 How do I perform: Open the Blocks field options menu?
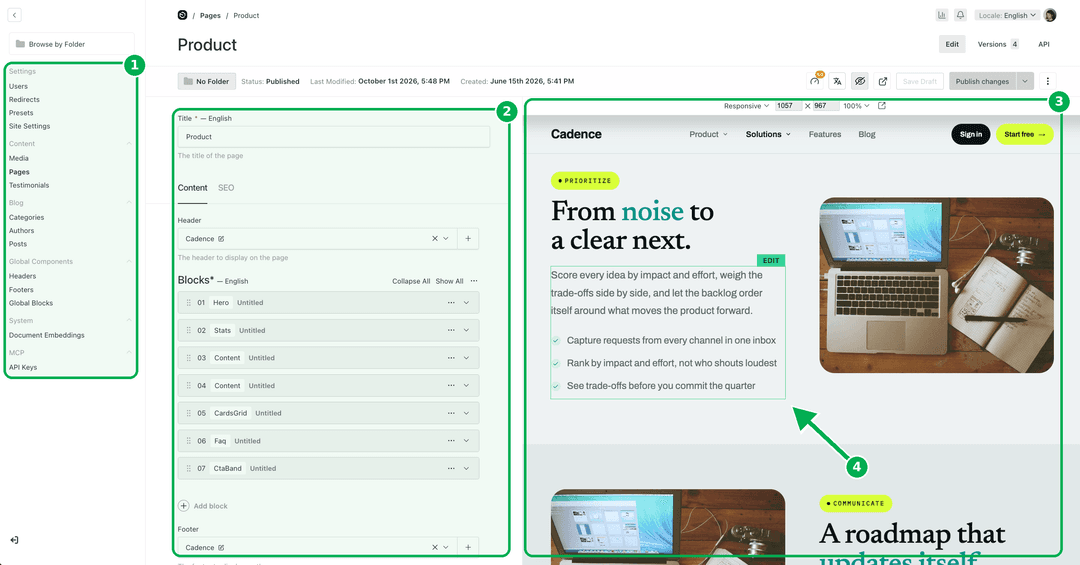(474, 281)
